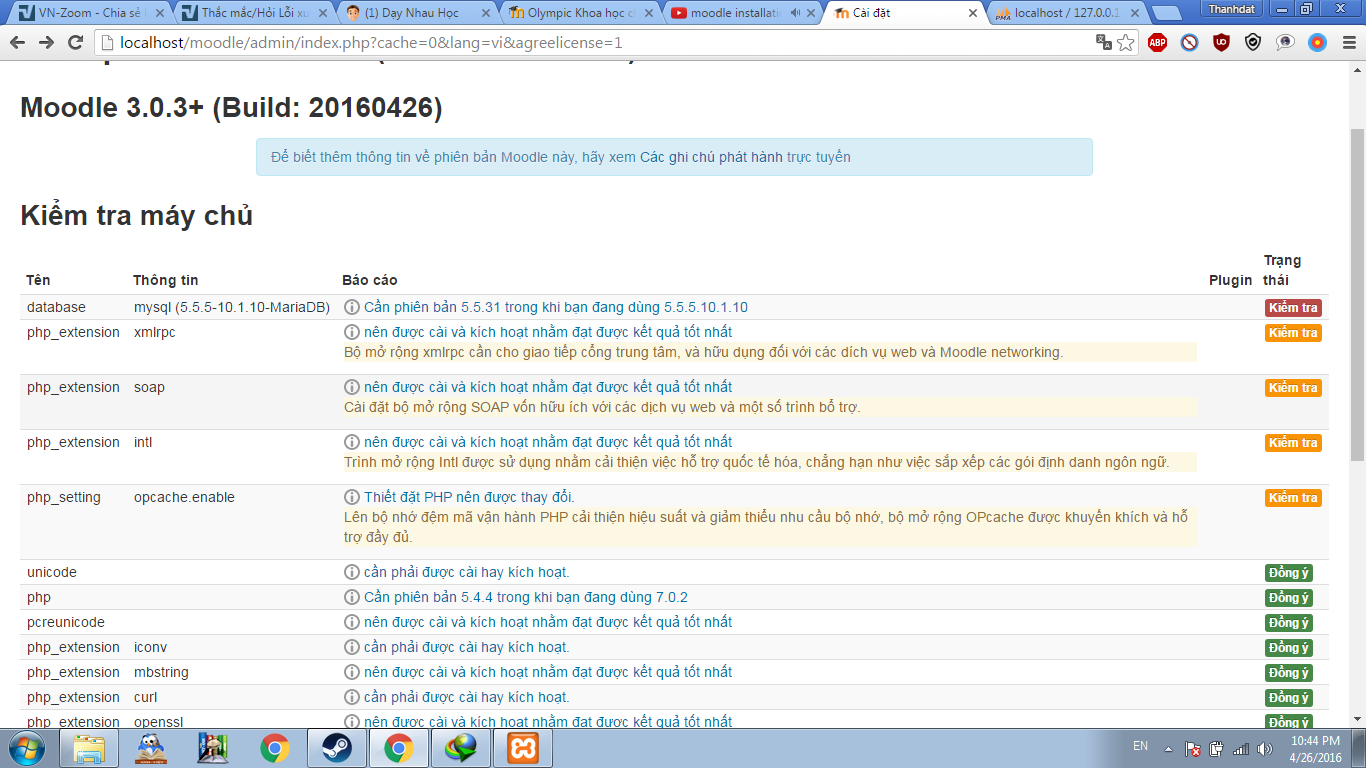
Task: Click the info icon in the soap row
Action: pos(352,387)
